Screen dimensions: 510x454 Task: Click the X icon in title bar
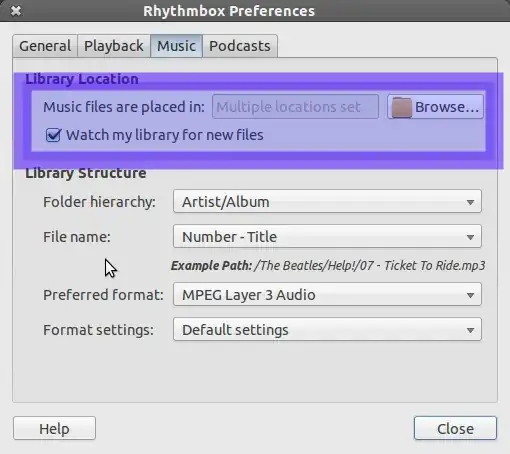16,11
